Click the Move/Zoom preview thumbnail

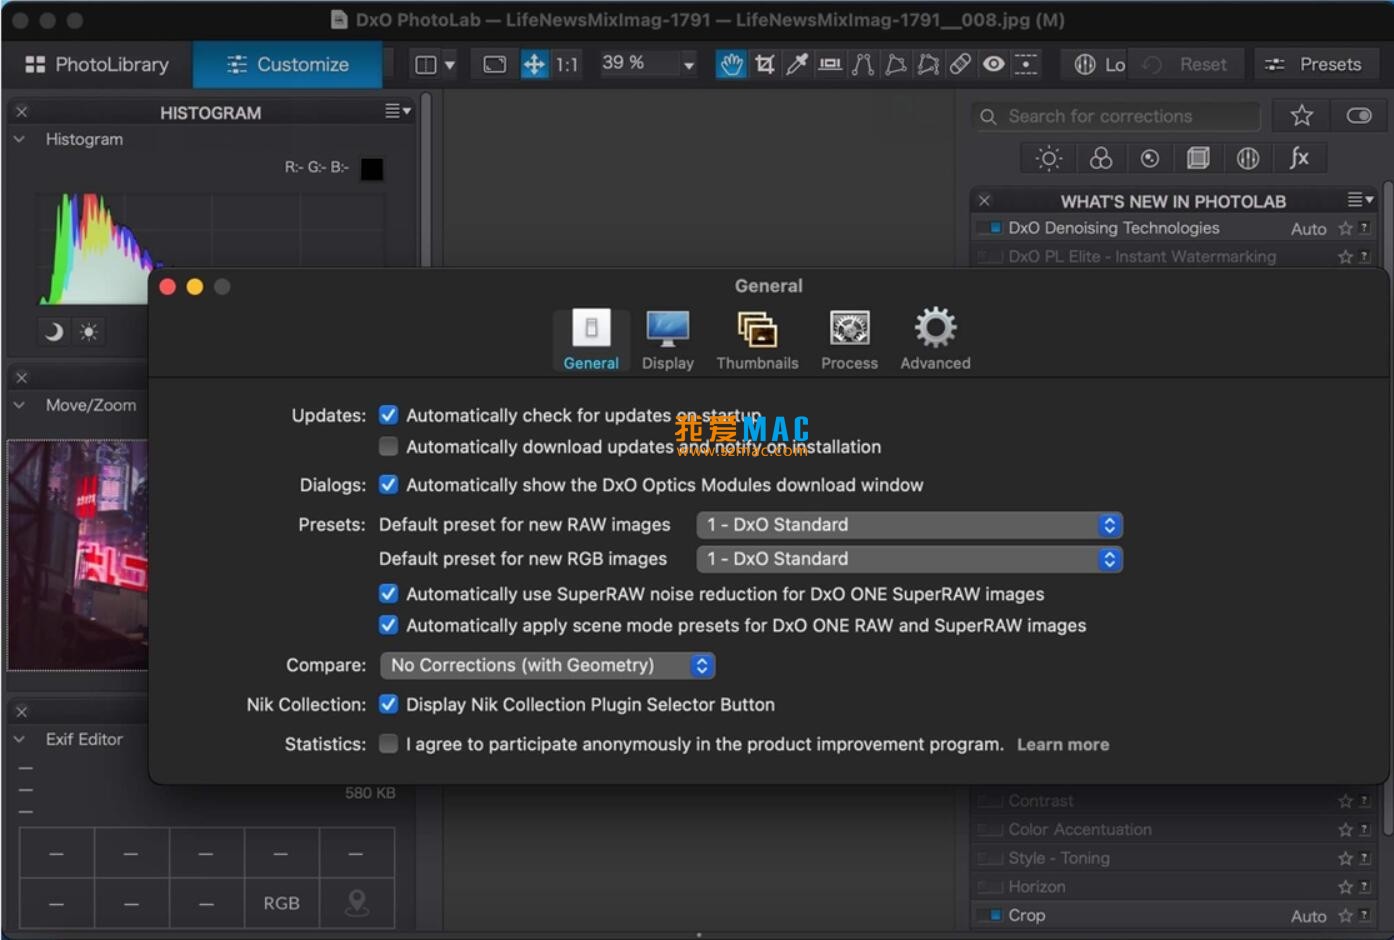78,555
